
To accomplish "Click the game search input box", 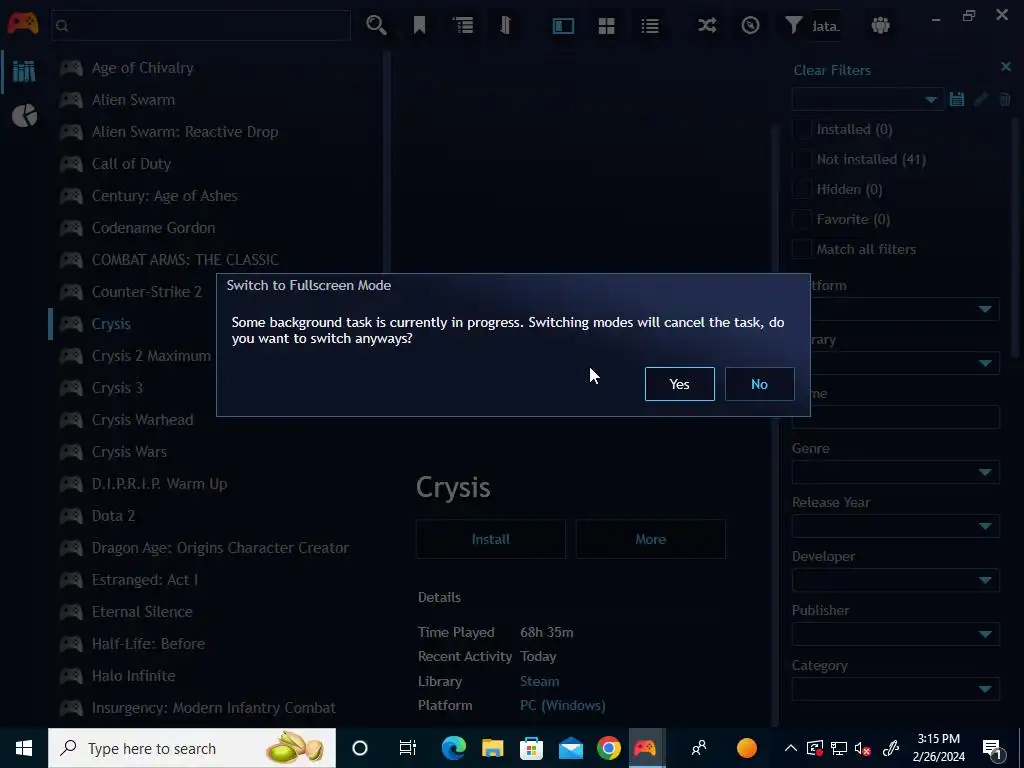I will (x=200, y=25).
